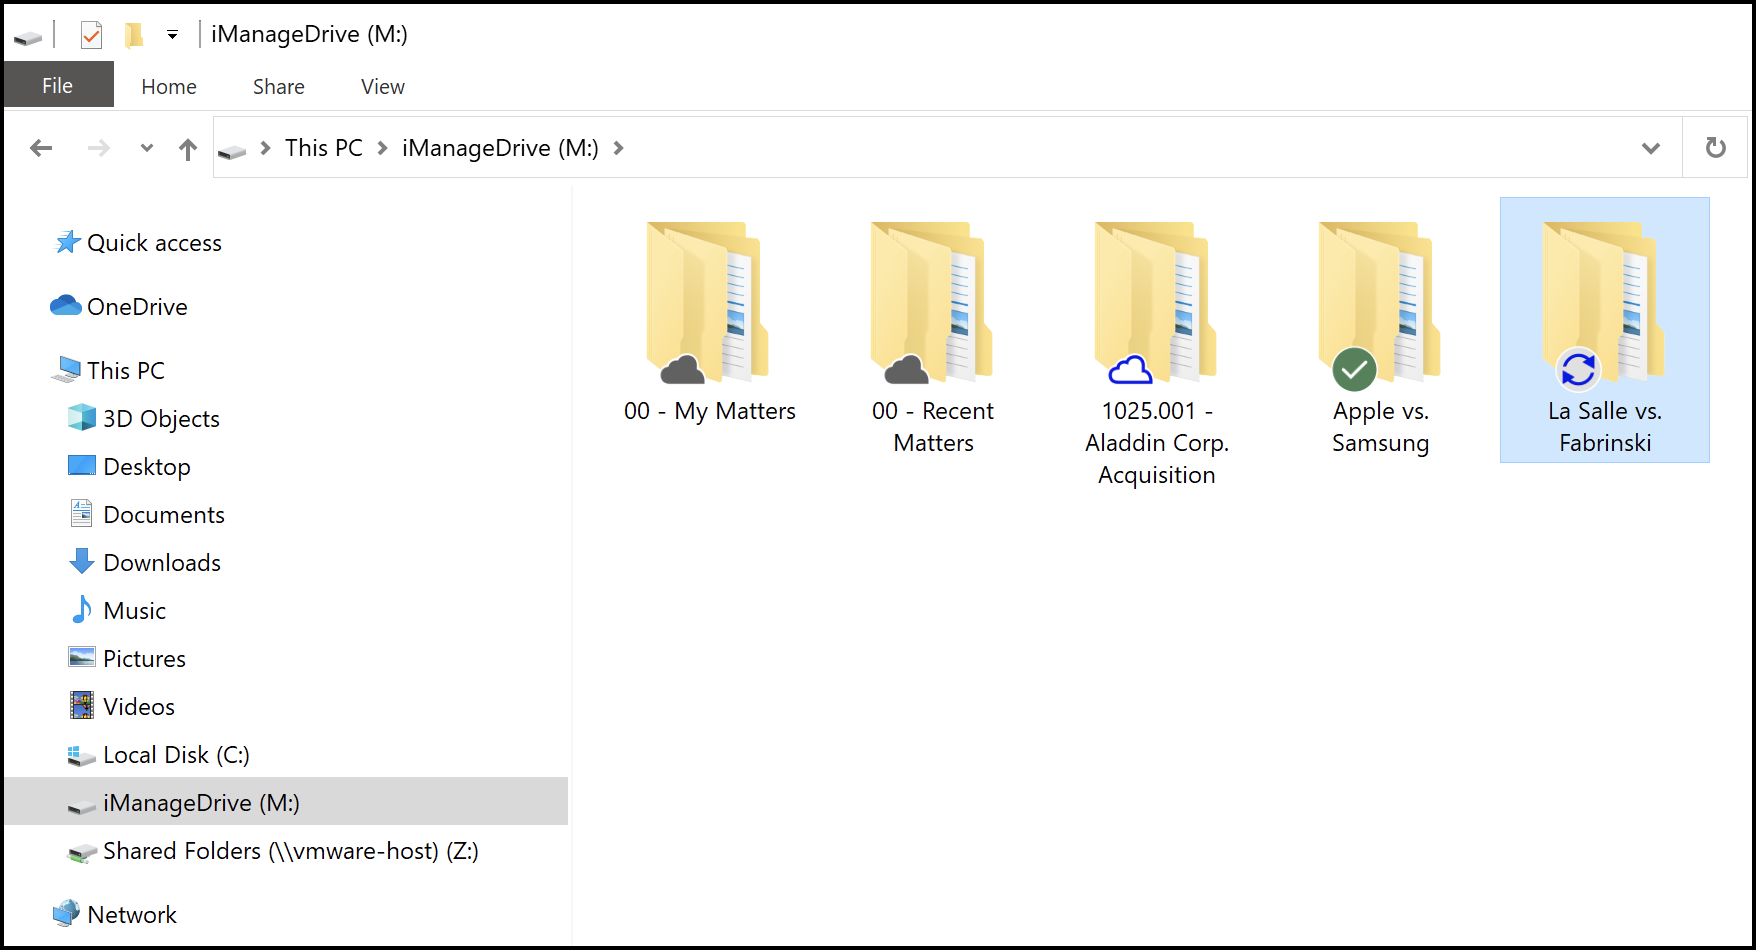Click the Properties checkmark icon in title bar
The height and width of the screenshot is (950, 1756).
(x=91, y=36)
